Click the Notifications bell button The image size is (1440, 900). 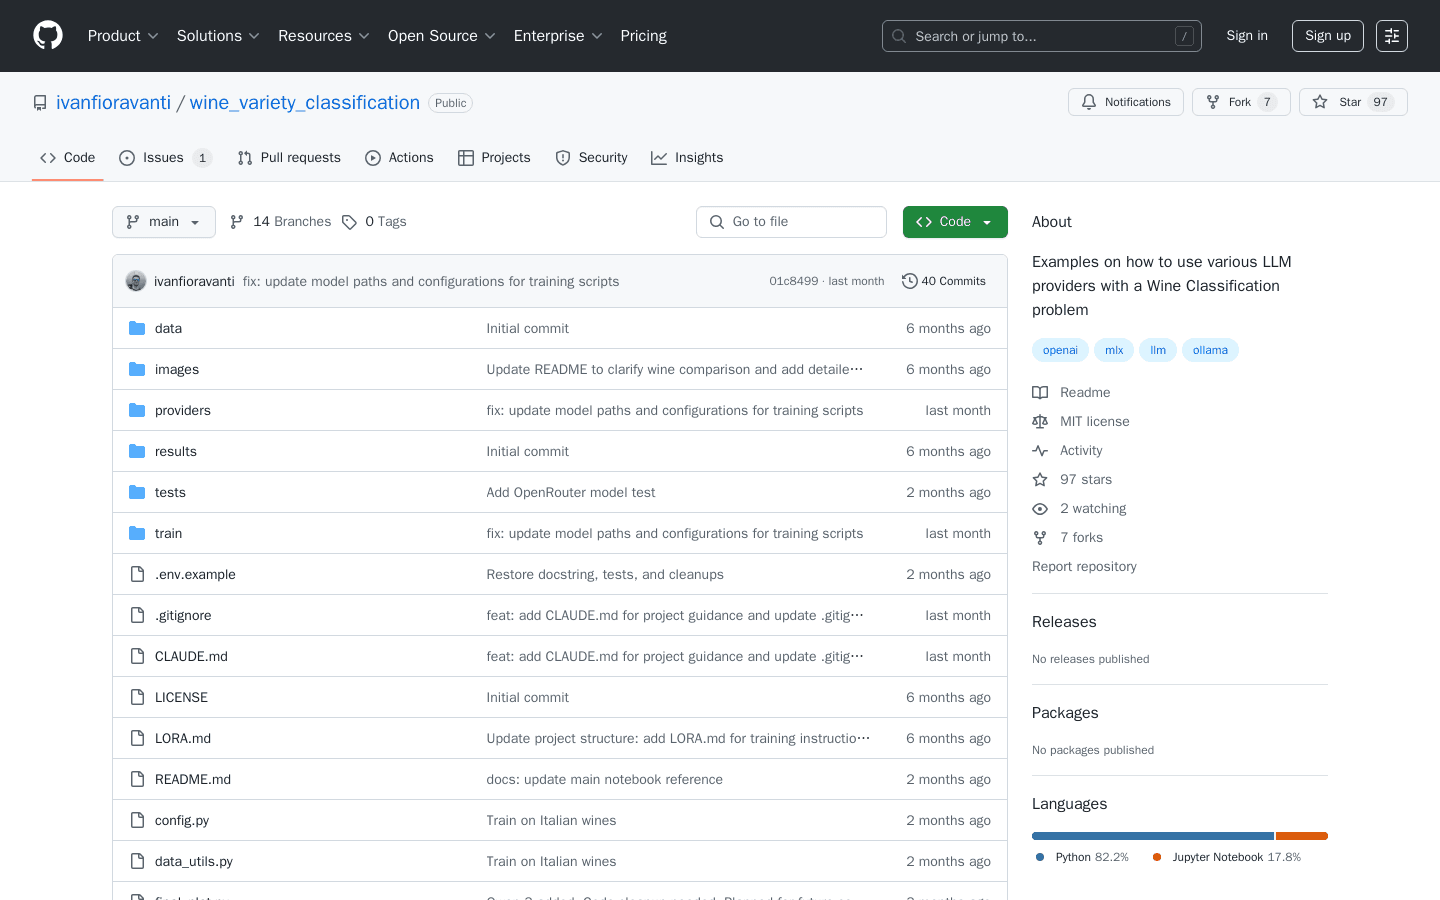click(1125, 102)
